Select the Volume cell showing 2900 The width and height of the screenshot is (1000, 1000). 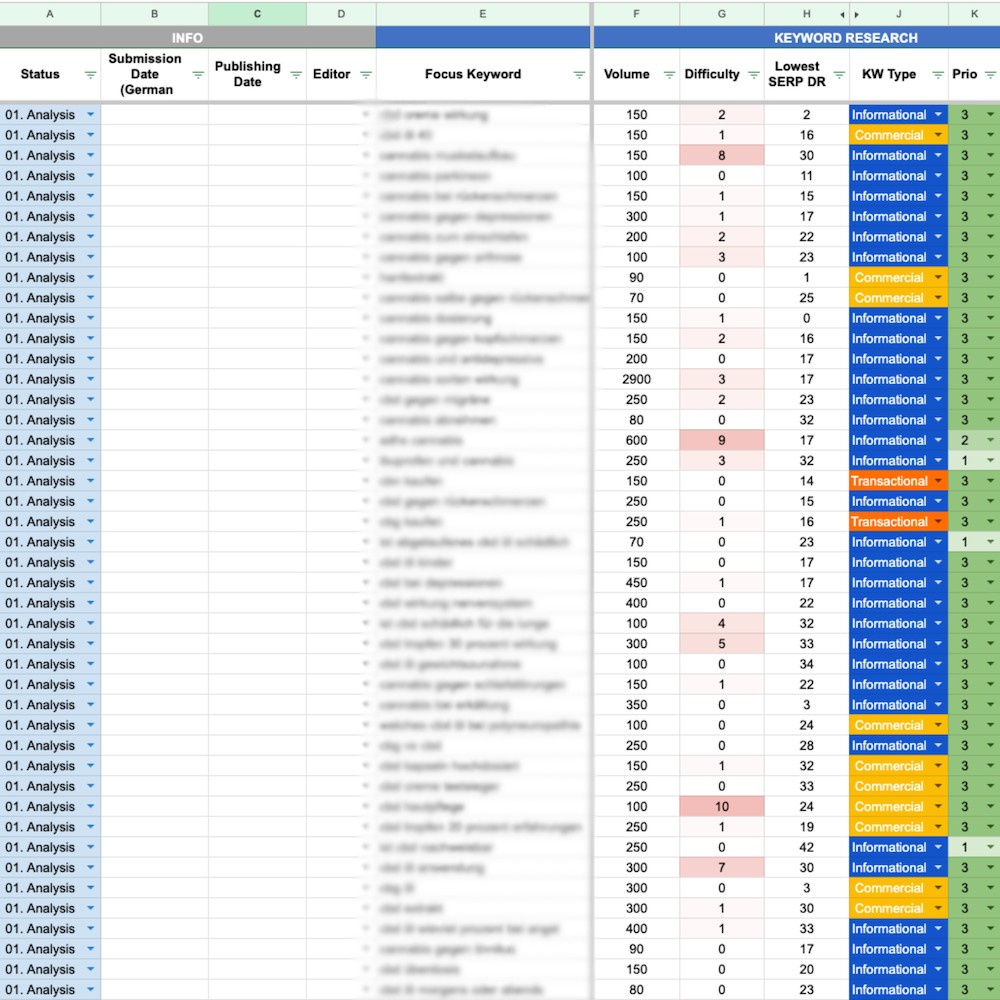(636, 379)
